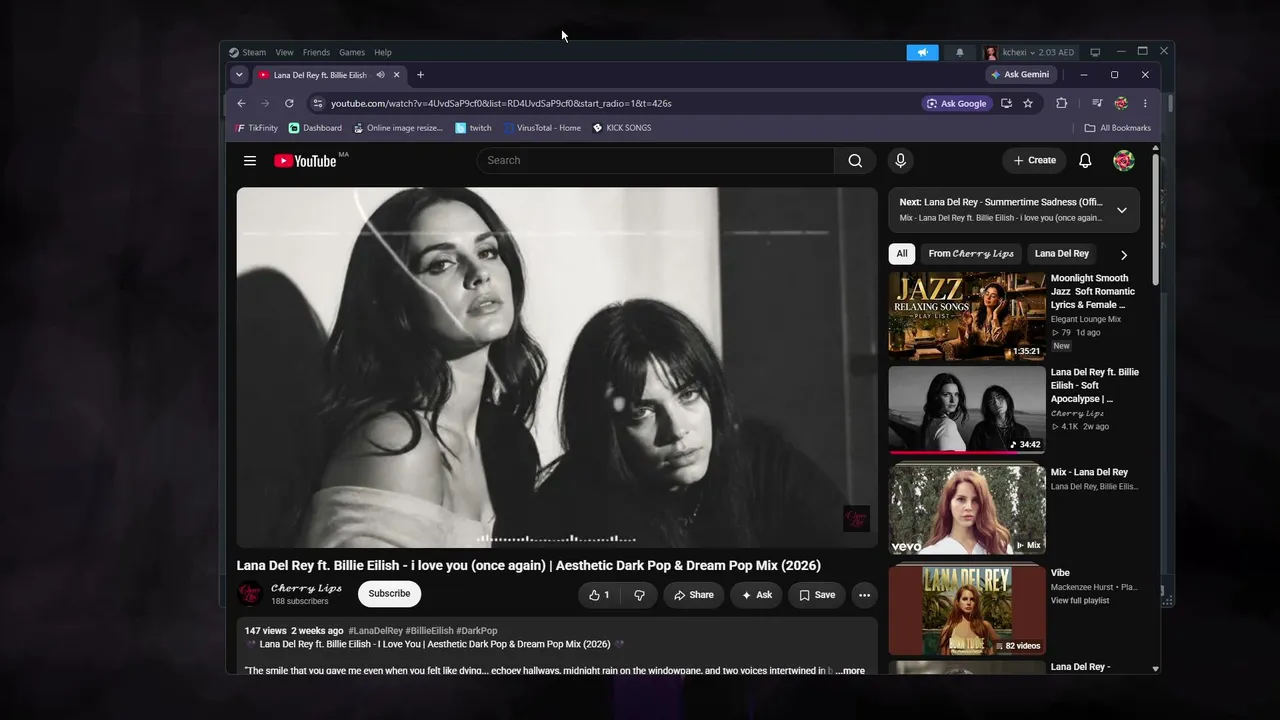
Task: Subscribe to the Cherry Lips channel
Action: tap(389, 594)
